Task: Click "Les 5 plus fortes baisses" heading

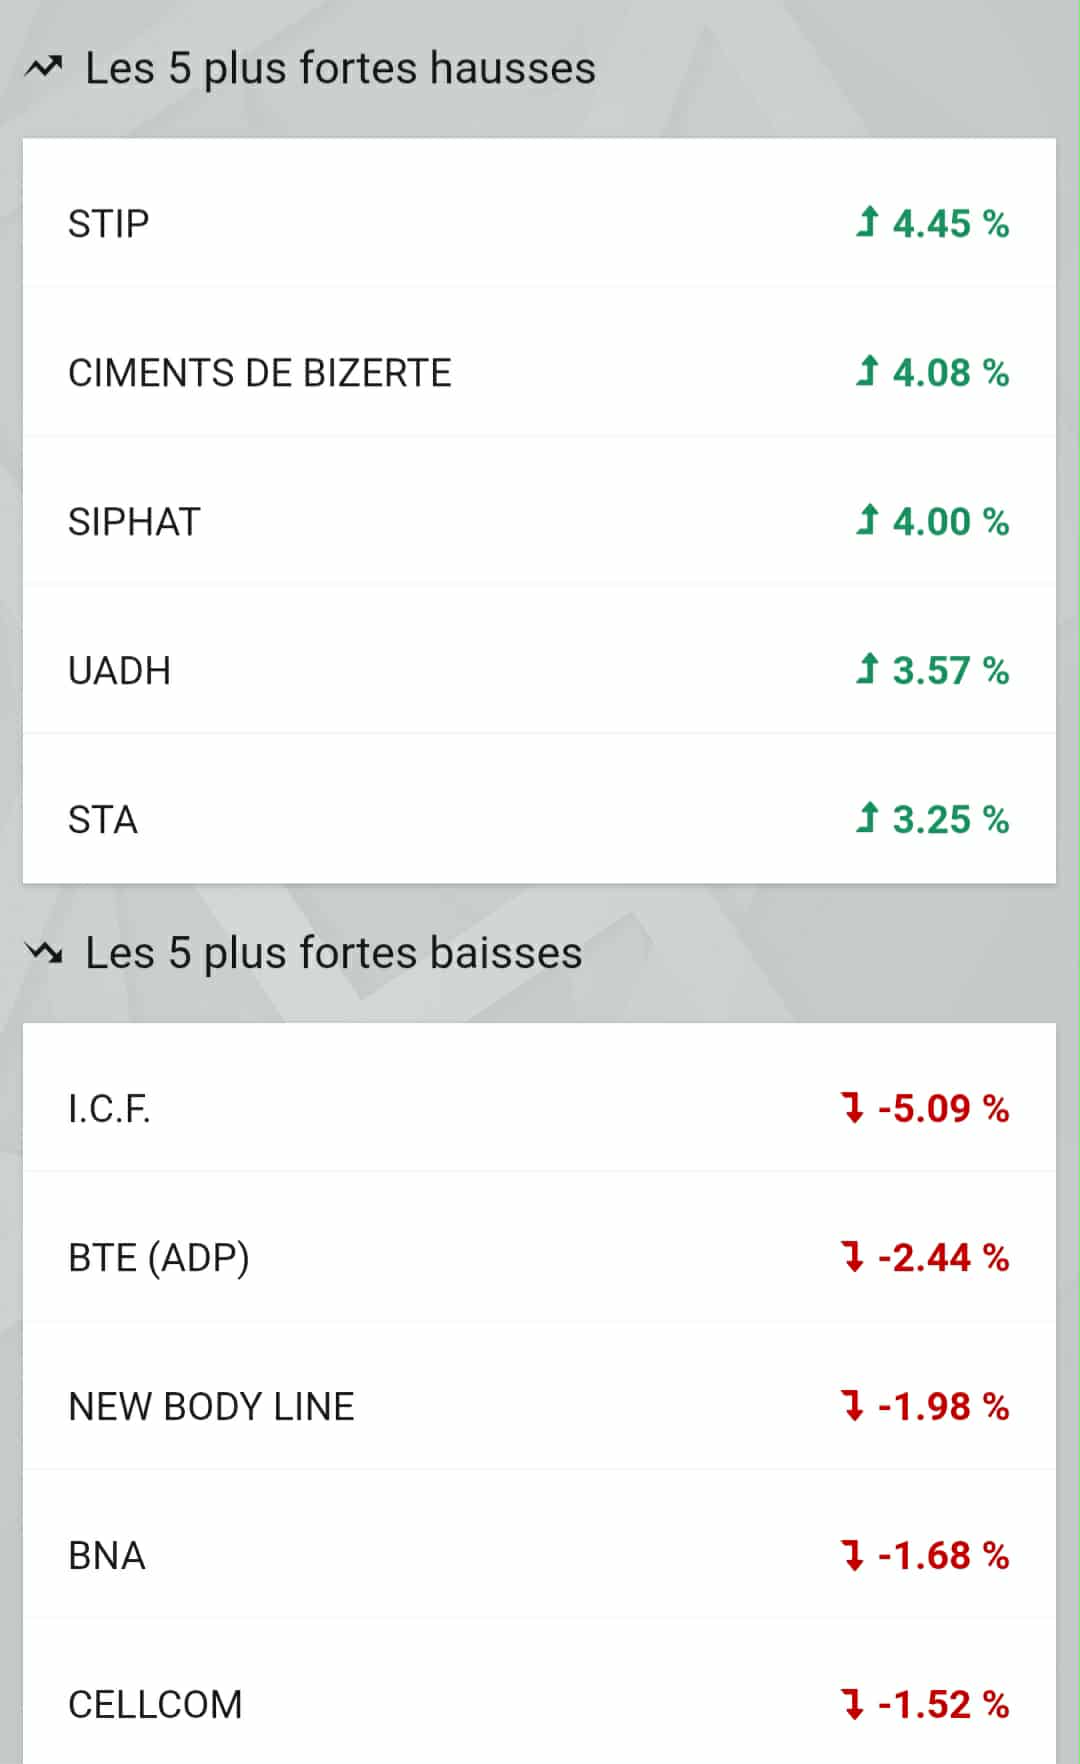Action: pos(334,953)
